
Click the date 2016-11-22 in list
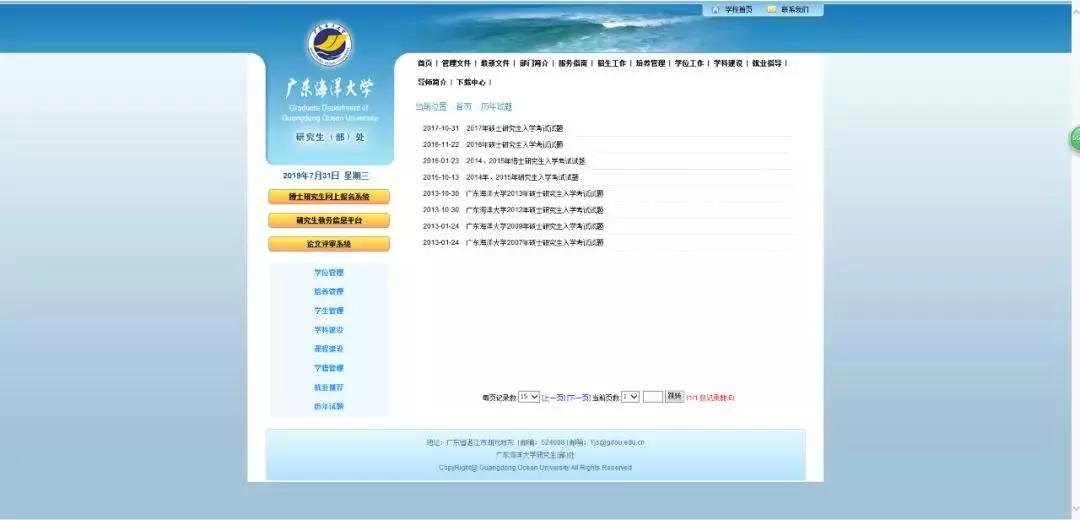pos(440,145)
